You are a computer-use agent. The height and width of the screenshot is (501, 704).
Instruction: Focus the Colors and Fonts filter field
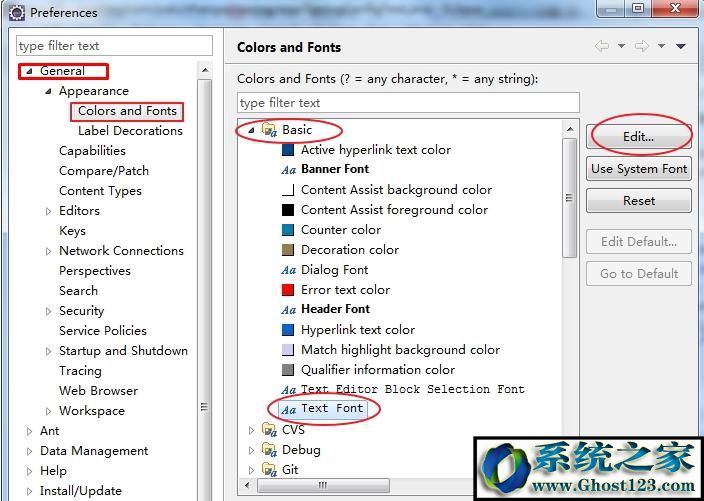pyautogui.click(x=408, y=103)
